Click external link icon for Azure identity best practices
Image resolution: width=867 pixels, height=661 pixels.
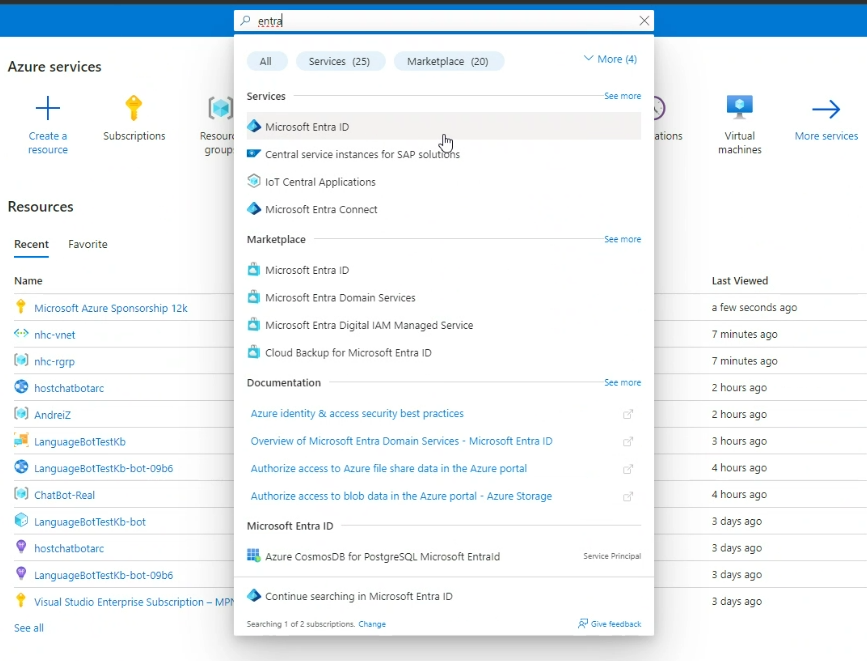(x=628, y=414)
